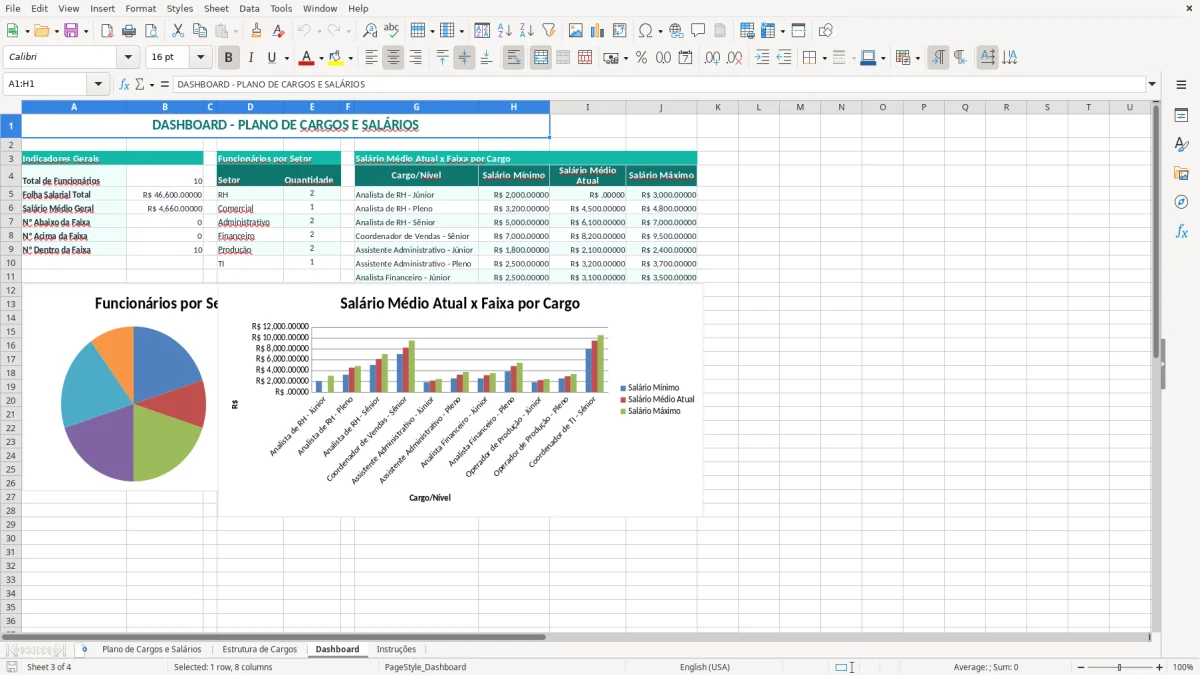Expand the highlighting color dropdown arrow
1200x675 pixels.
coord(350,58)
